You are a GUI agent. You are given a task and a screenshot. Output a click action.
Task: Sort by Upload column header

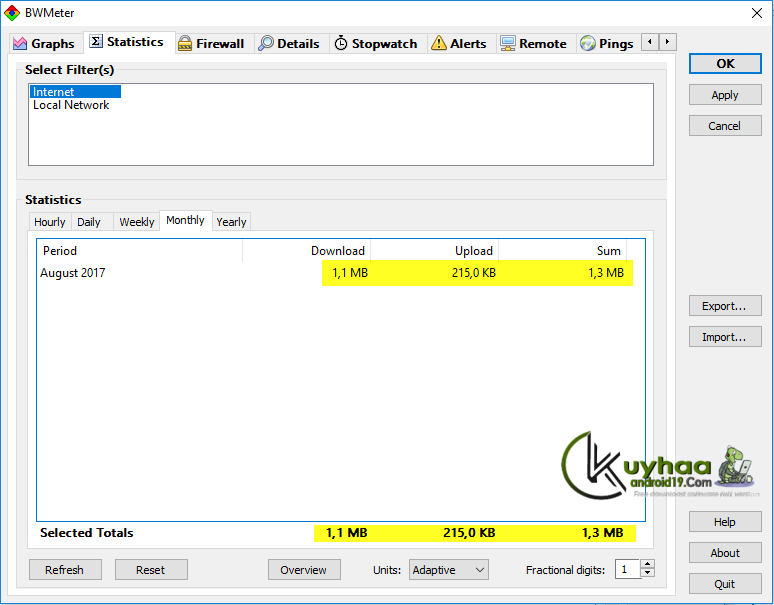coord(435,251)
